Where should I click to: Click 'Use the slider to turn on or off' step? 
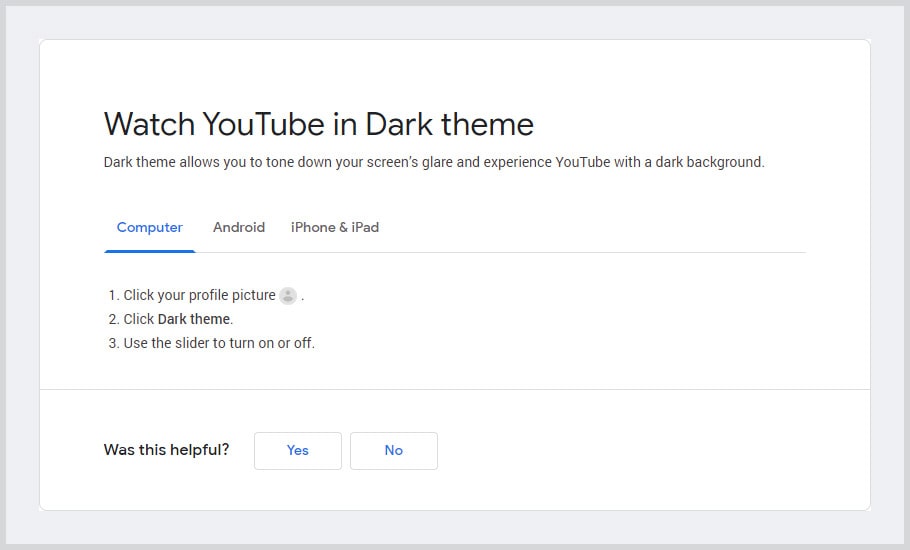[219, 343]
